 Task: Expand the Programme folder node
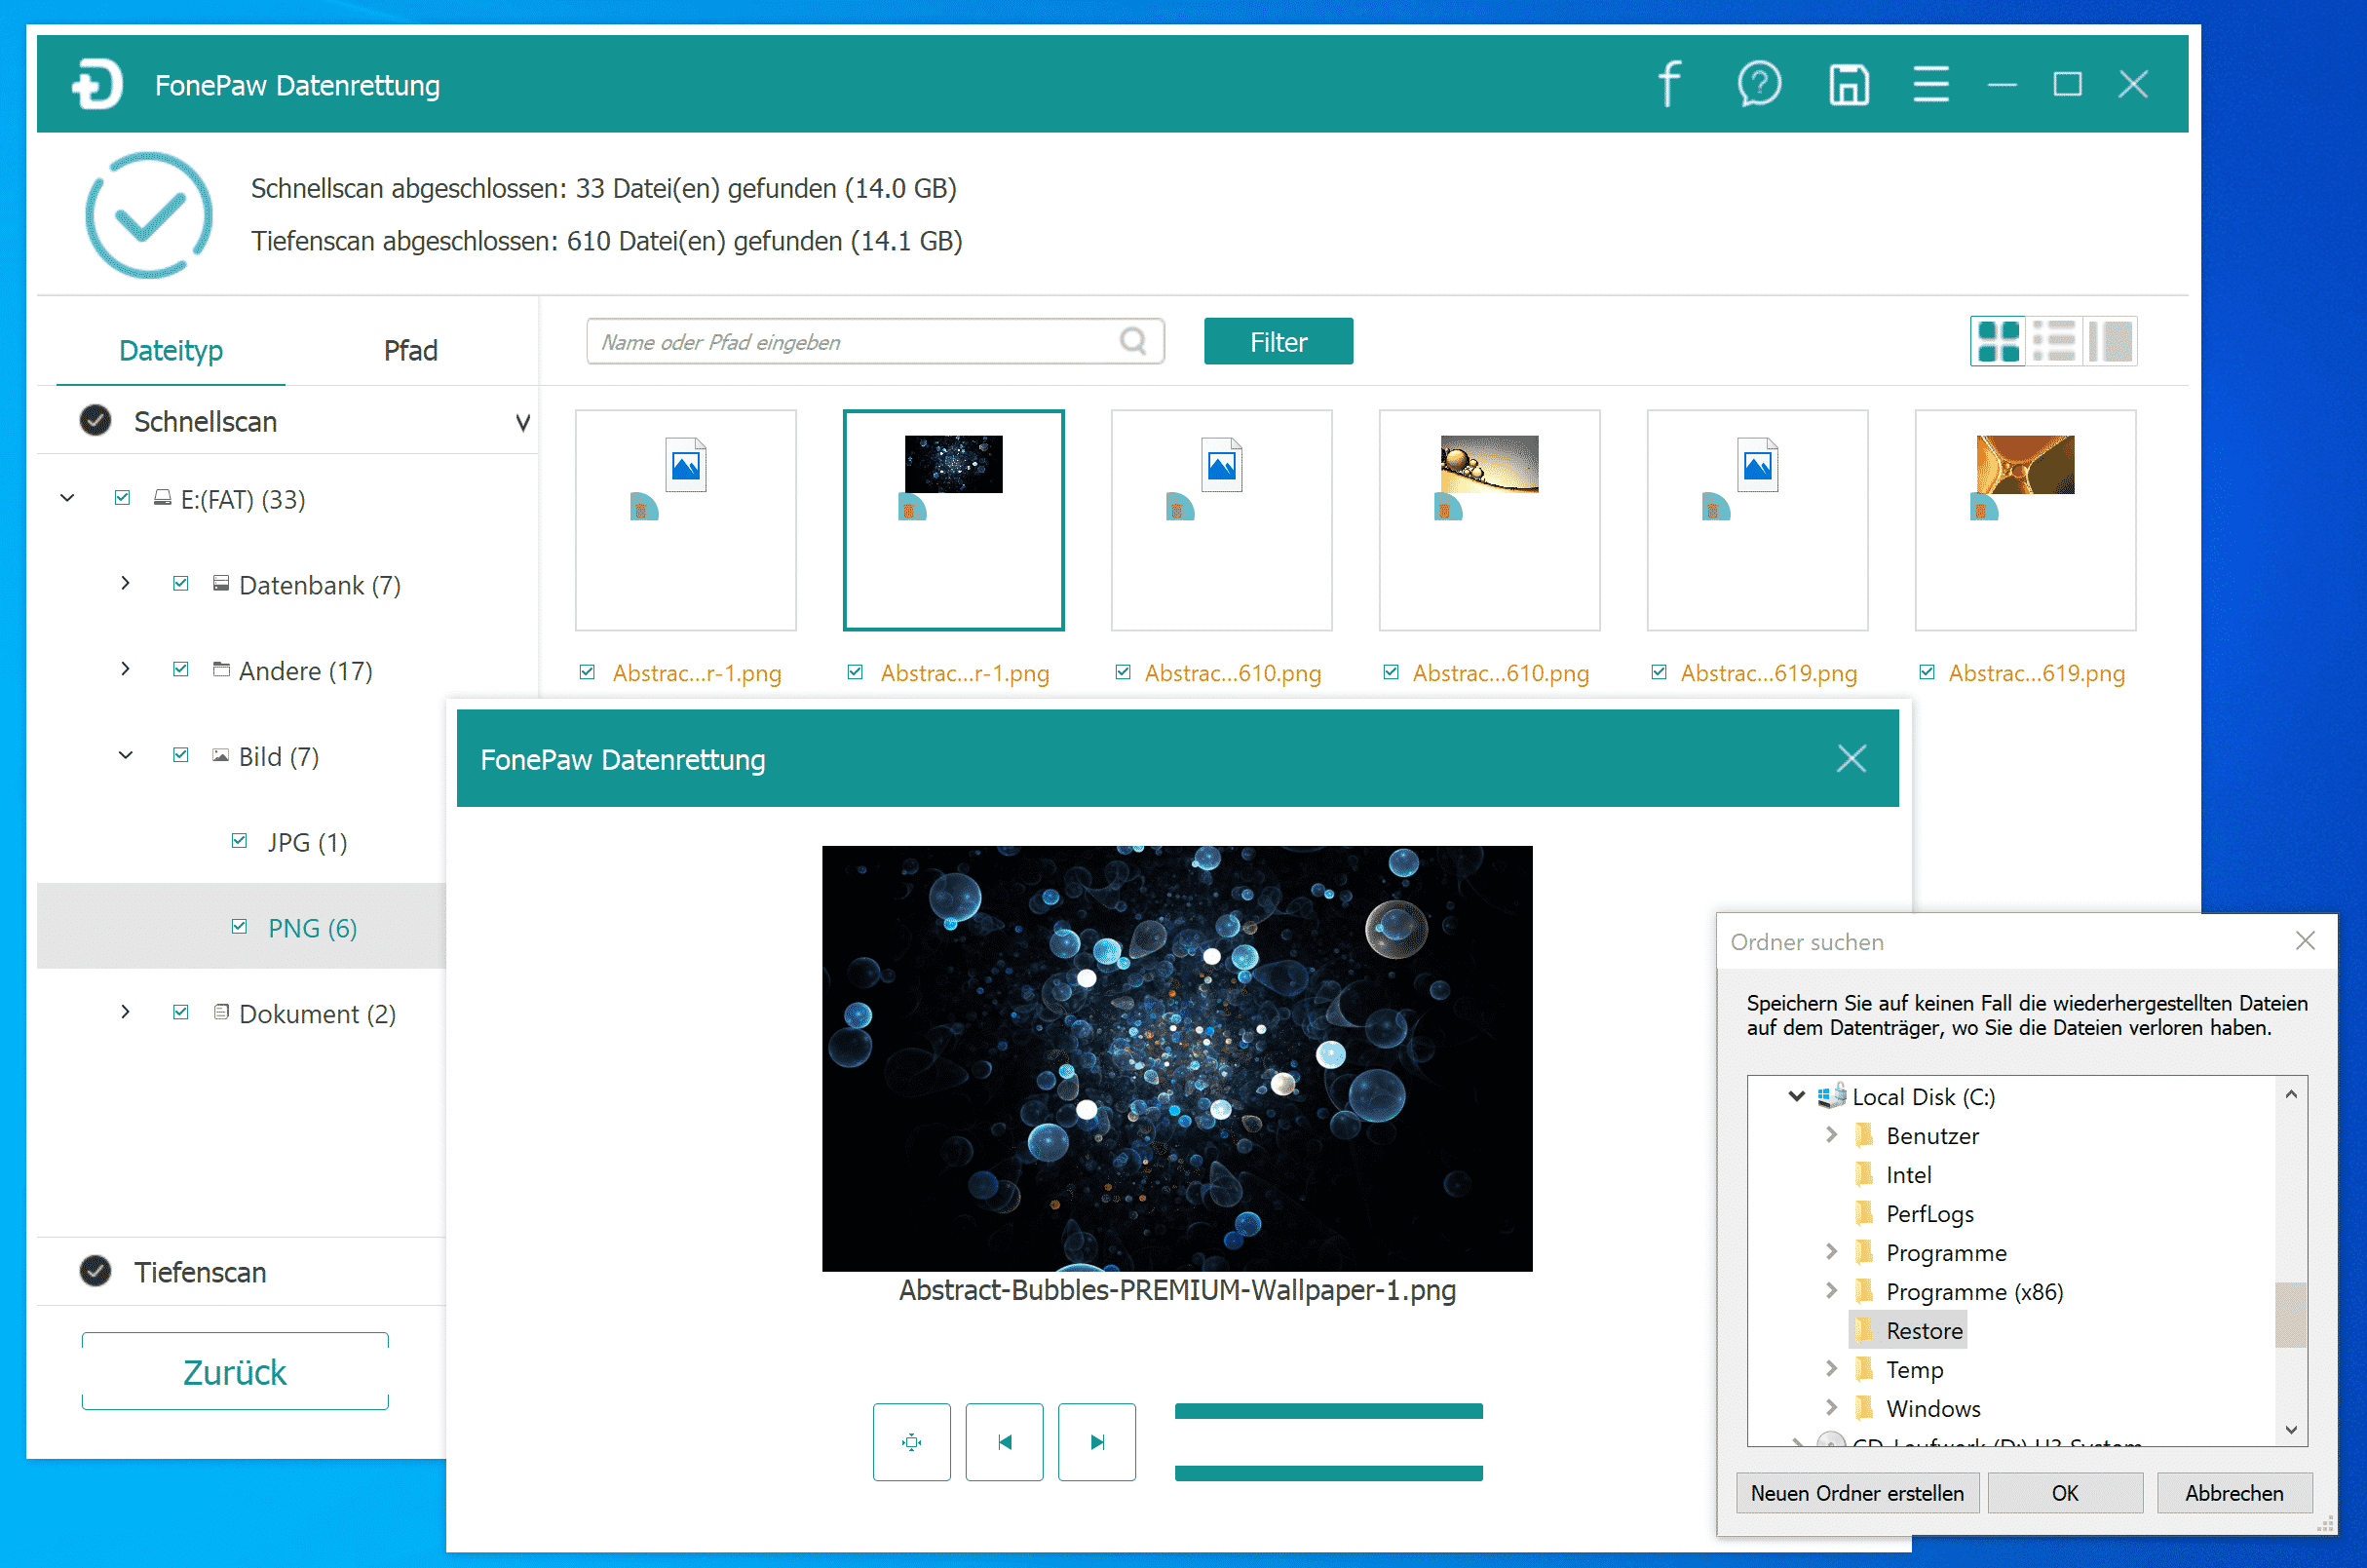[x=1831, y=1252]
